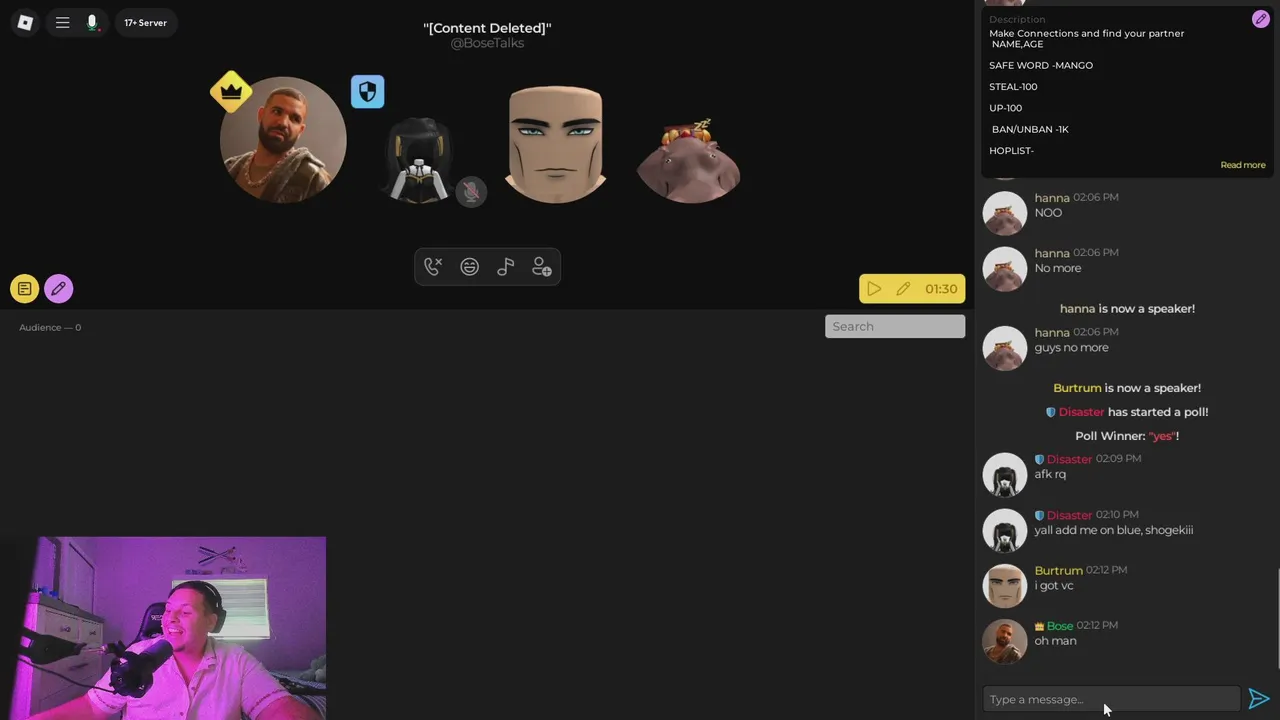The image size is (1280, 720).
Task: Click hanna's avatar beside guys no more
Action: (x=1005, y=348)
